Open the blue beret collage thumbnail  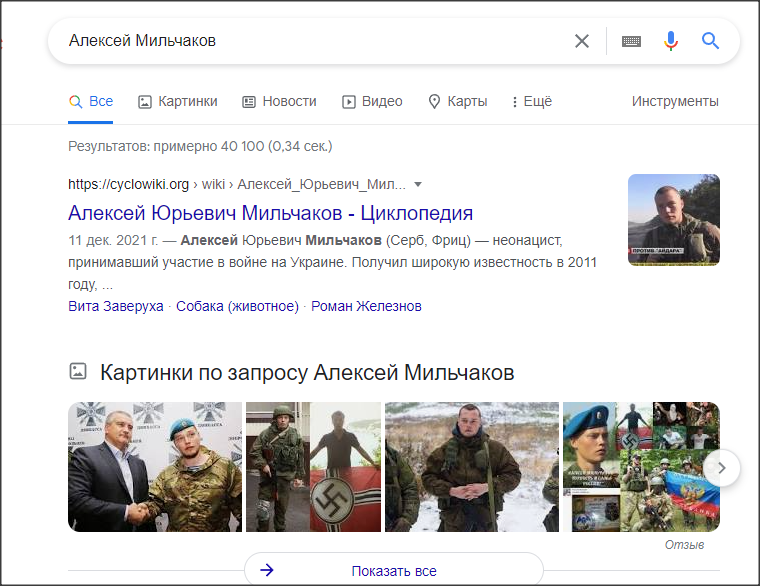tap(641, 467)
